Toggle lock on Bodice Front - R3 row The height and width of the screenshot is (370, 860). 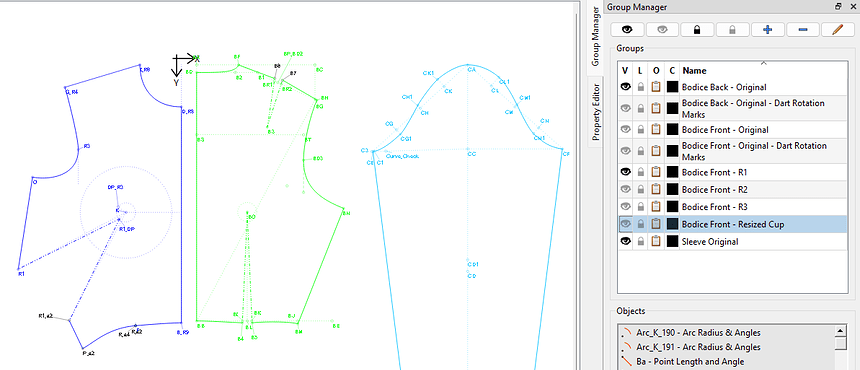click(x=641, y=207)
